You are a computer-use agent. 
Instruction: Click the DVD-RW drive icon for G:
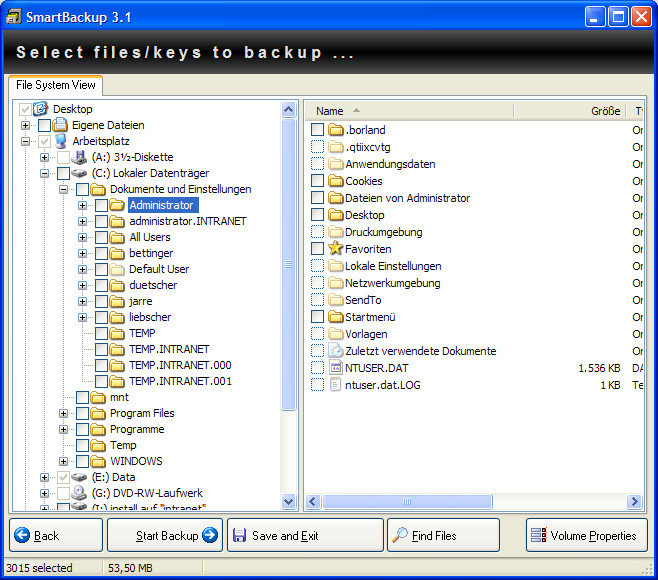(79, 493)
